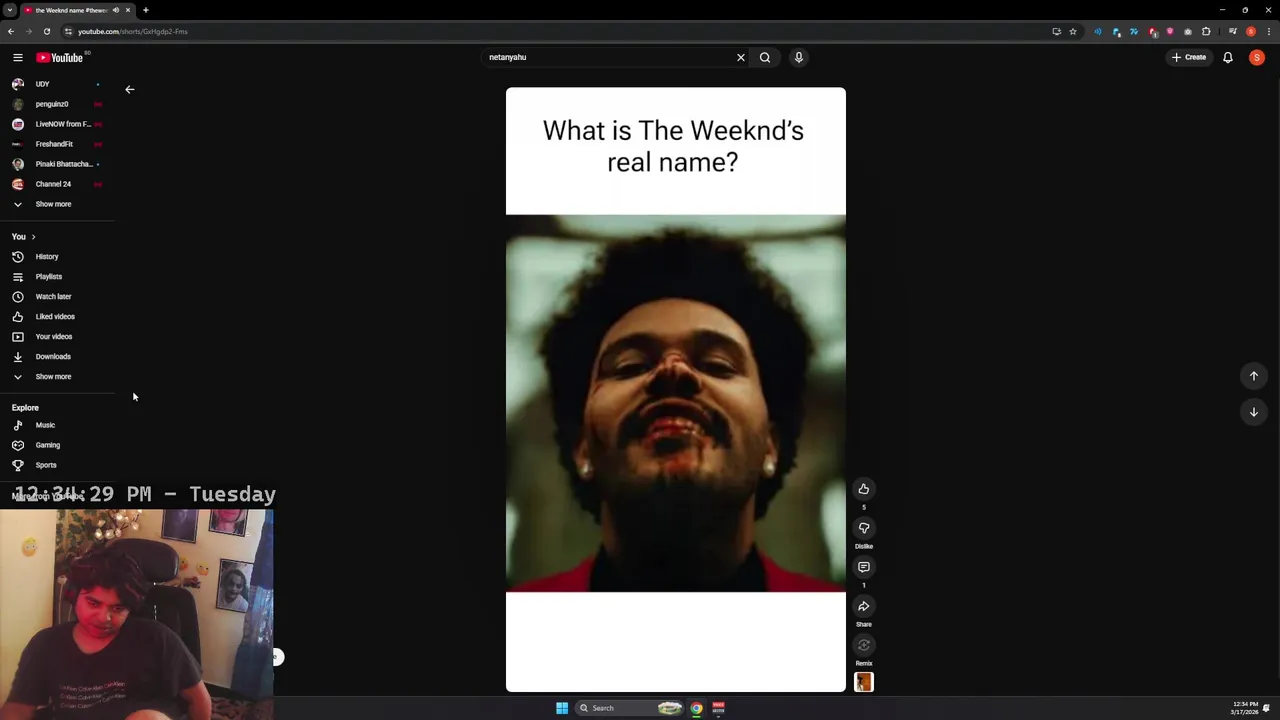Open Liked videos
1280x720 pixels.
click(x=56, y=317)
